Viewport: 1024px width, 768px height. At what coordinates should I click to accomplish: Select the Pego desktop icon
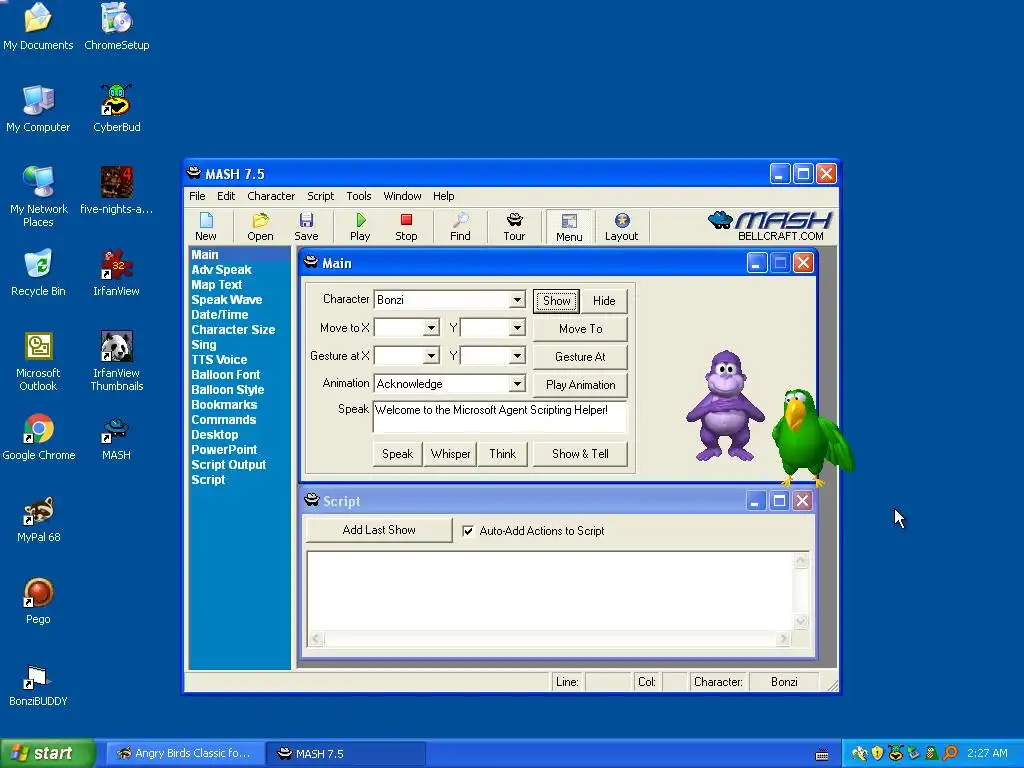(38, 601)
